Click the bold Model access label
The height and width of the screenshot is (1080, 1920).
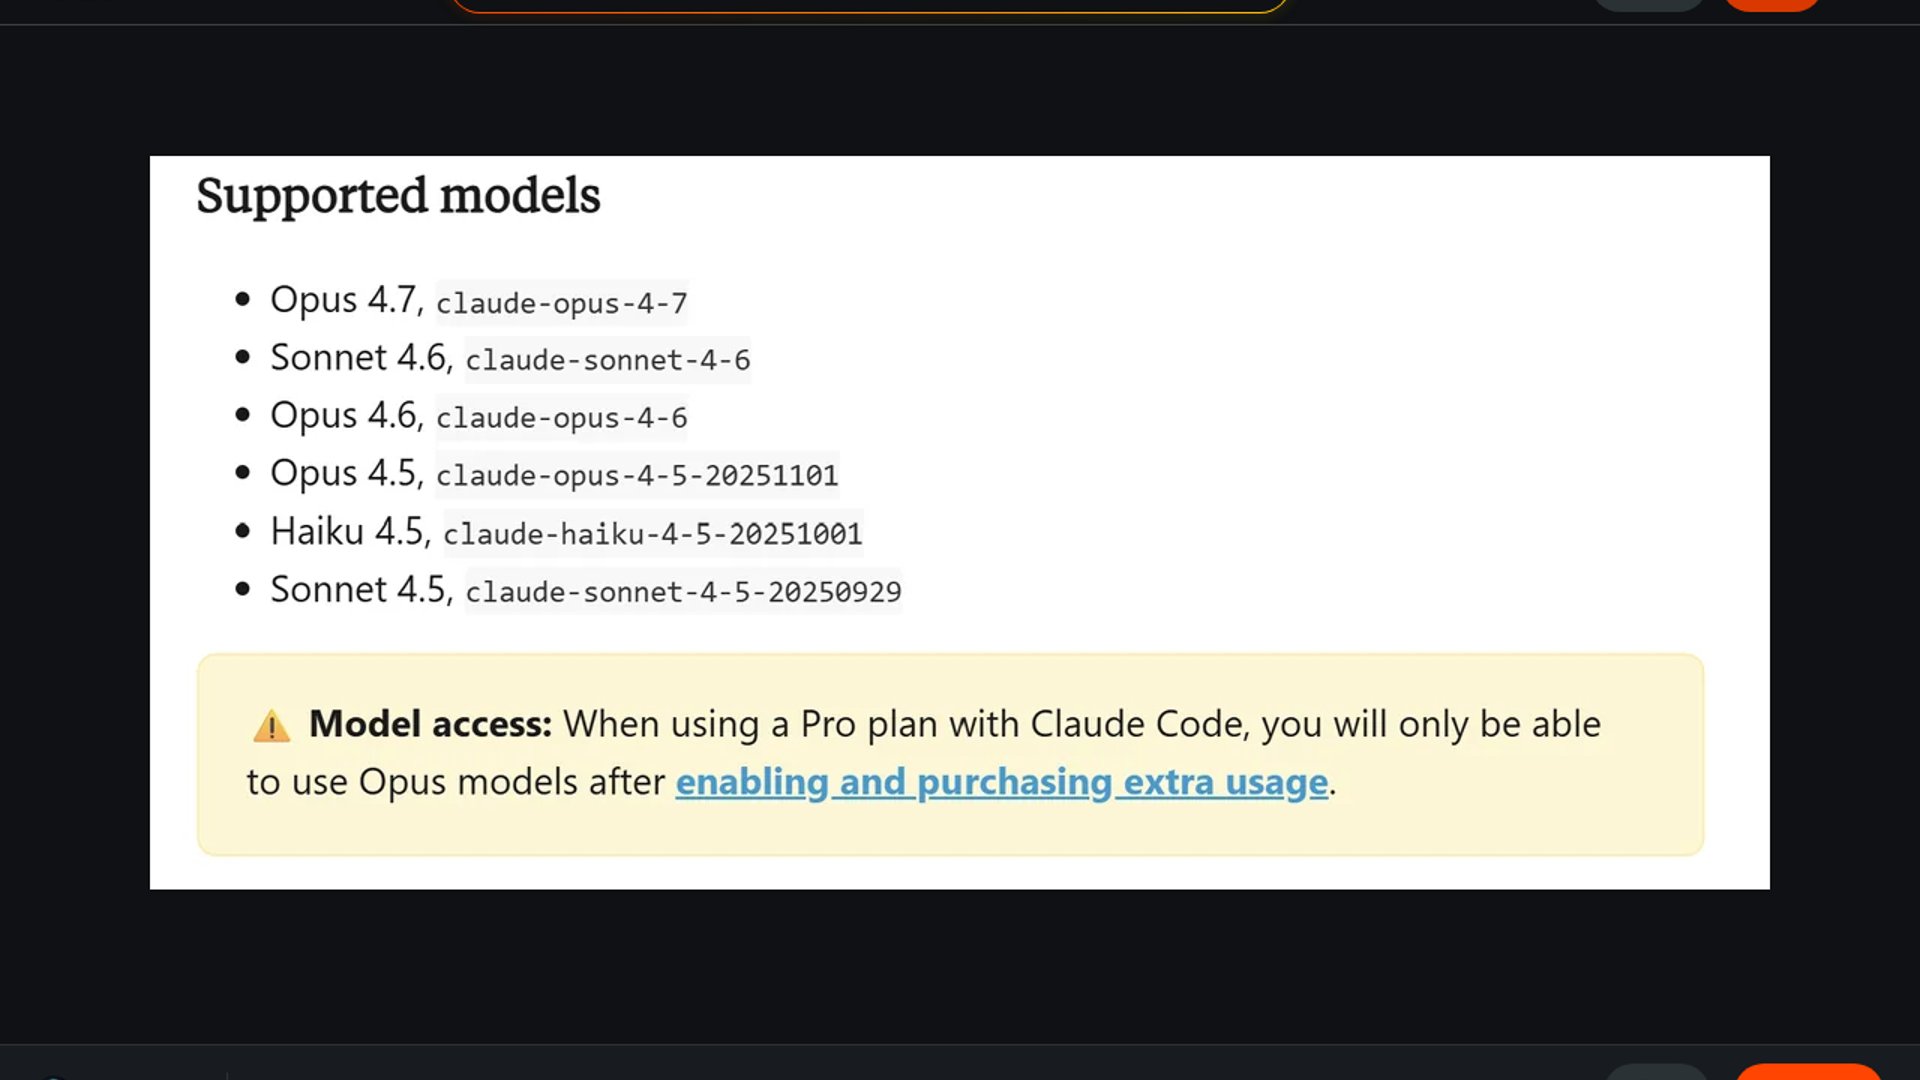(430, 724)
